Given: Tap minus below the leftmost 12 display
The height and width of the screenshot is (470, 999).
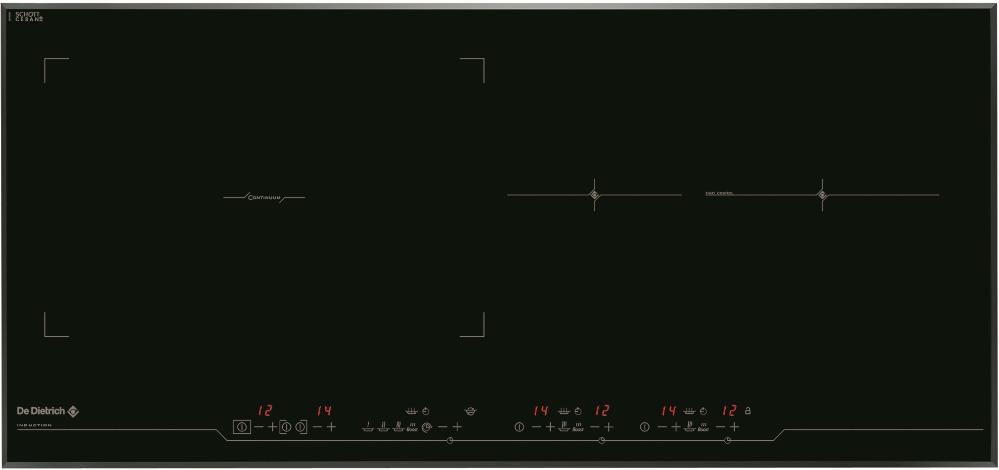Looking at the screenshot, I should point(259,427).
